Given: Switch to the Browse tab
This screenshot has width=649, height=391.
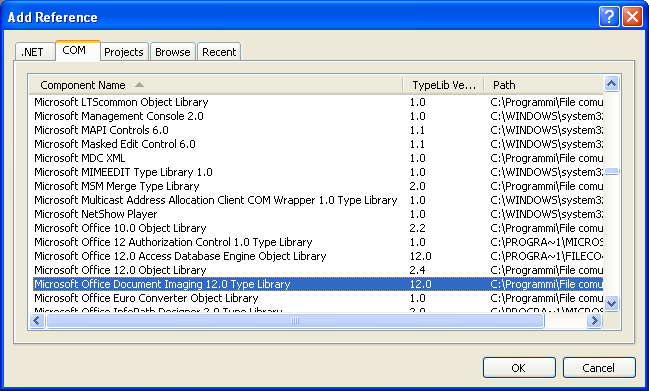Looking at the screenshot, I should point(173,52).
